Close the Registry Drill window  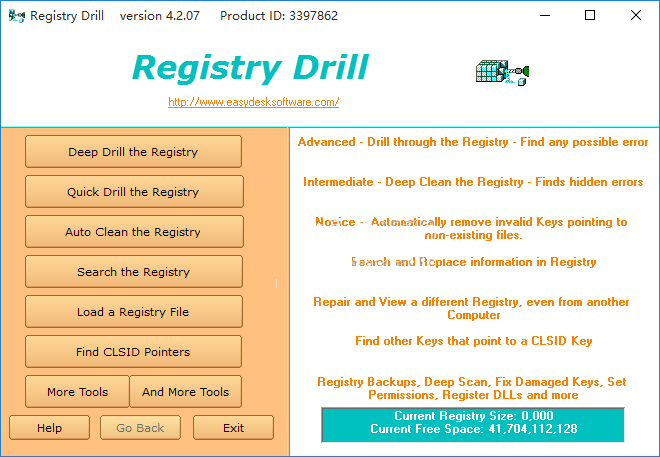636,16
